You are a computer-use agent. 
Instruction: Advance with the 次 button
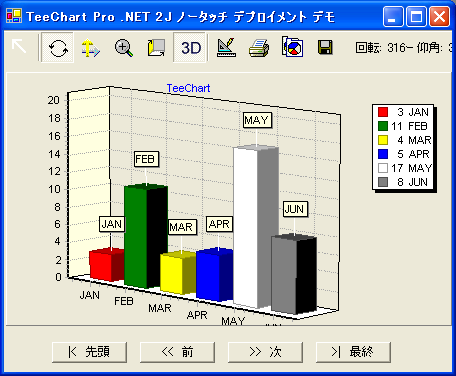click(x=265, y=352)
